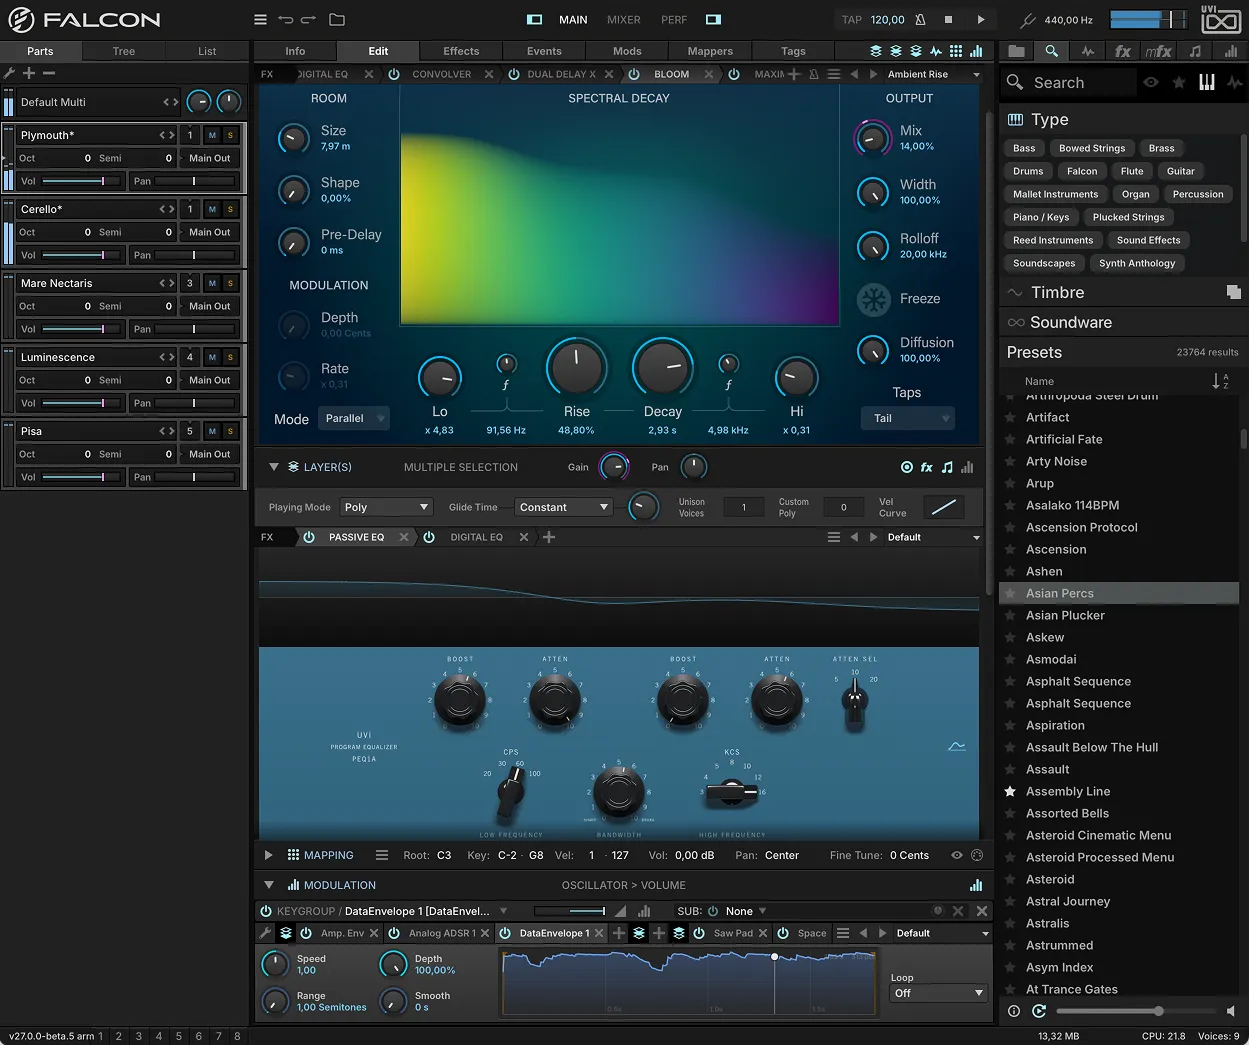
Task: Click the tuning fork icon
Action: coord(1027,19)
